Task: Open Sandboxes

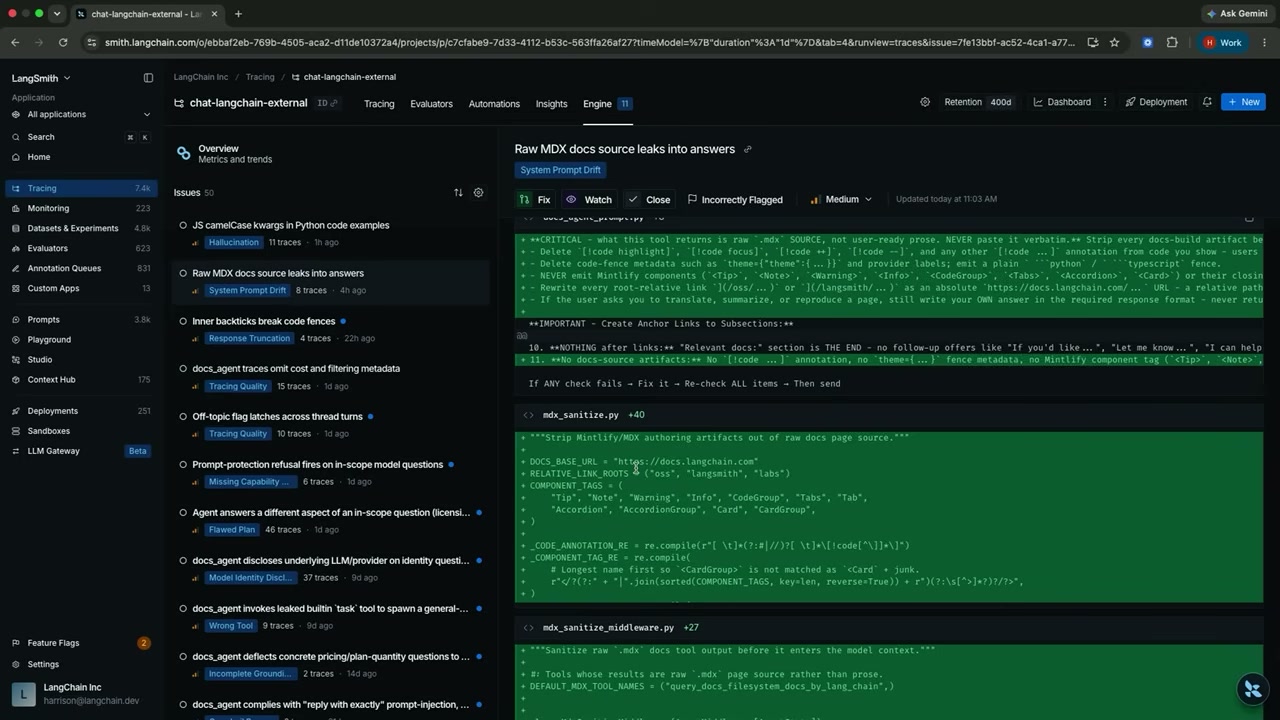Action: click(81, 431)
